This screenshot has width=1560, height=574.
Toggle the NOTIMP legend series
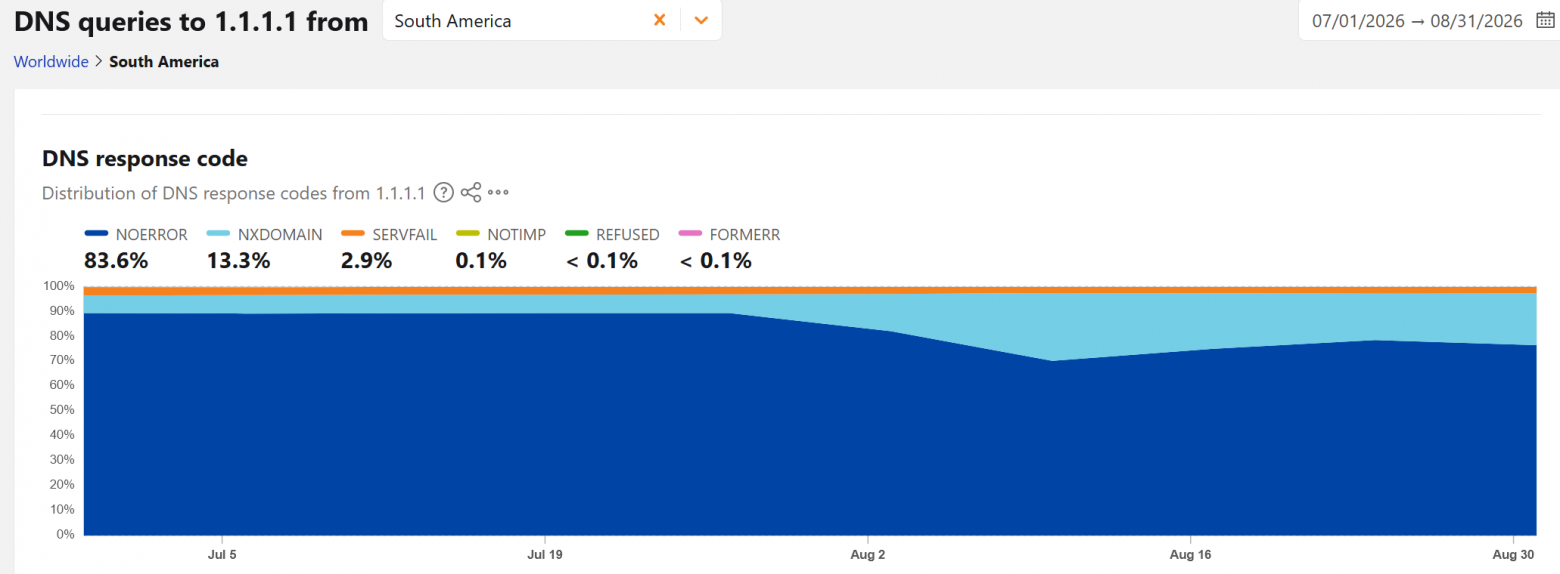pyautogui.click(x=501, y=235)
